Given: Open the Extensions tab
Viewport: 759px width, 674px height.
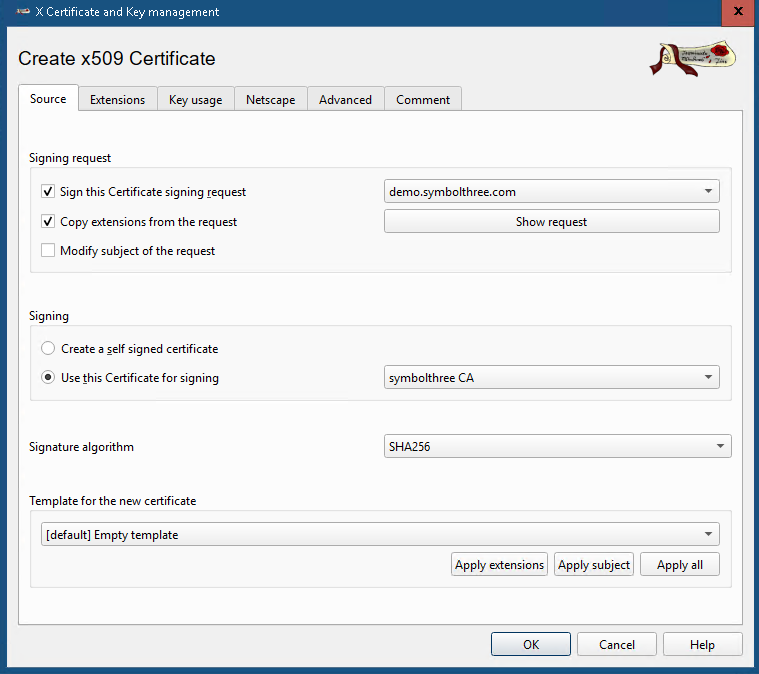Looking at the screenshot, I should click(118, 100).
